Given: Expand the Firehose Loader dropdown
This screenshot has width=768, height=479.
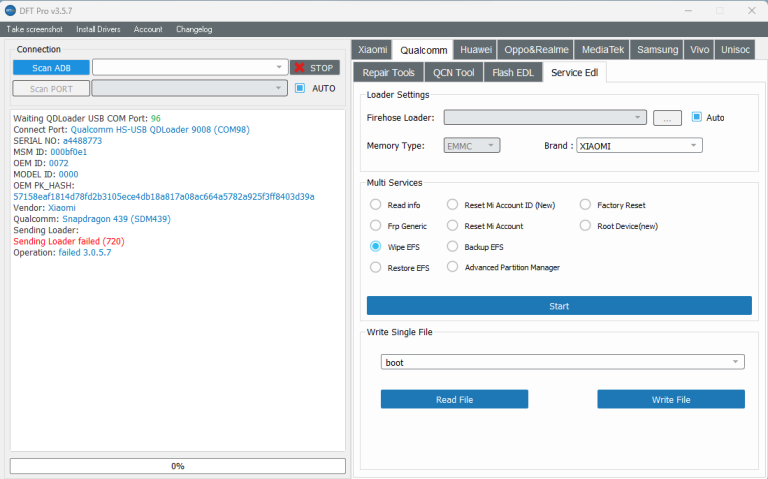Looking at the screenshot, I should tap(545, 118).
